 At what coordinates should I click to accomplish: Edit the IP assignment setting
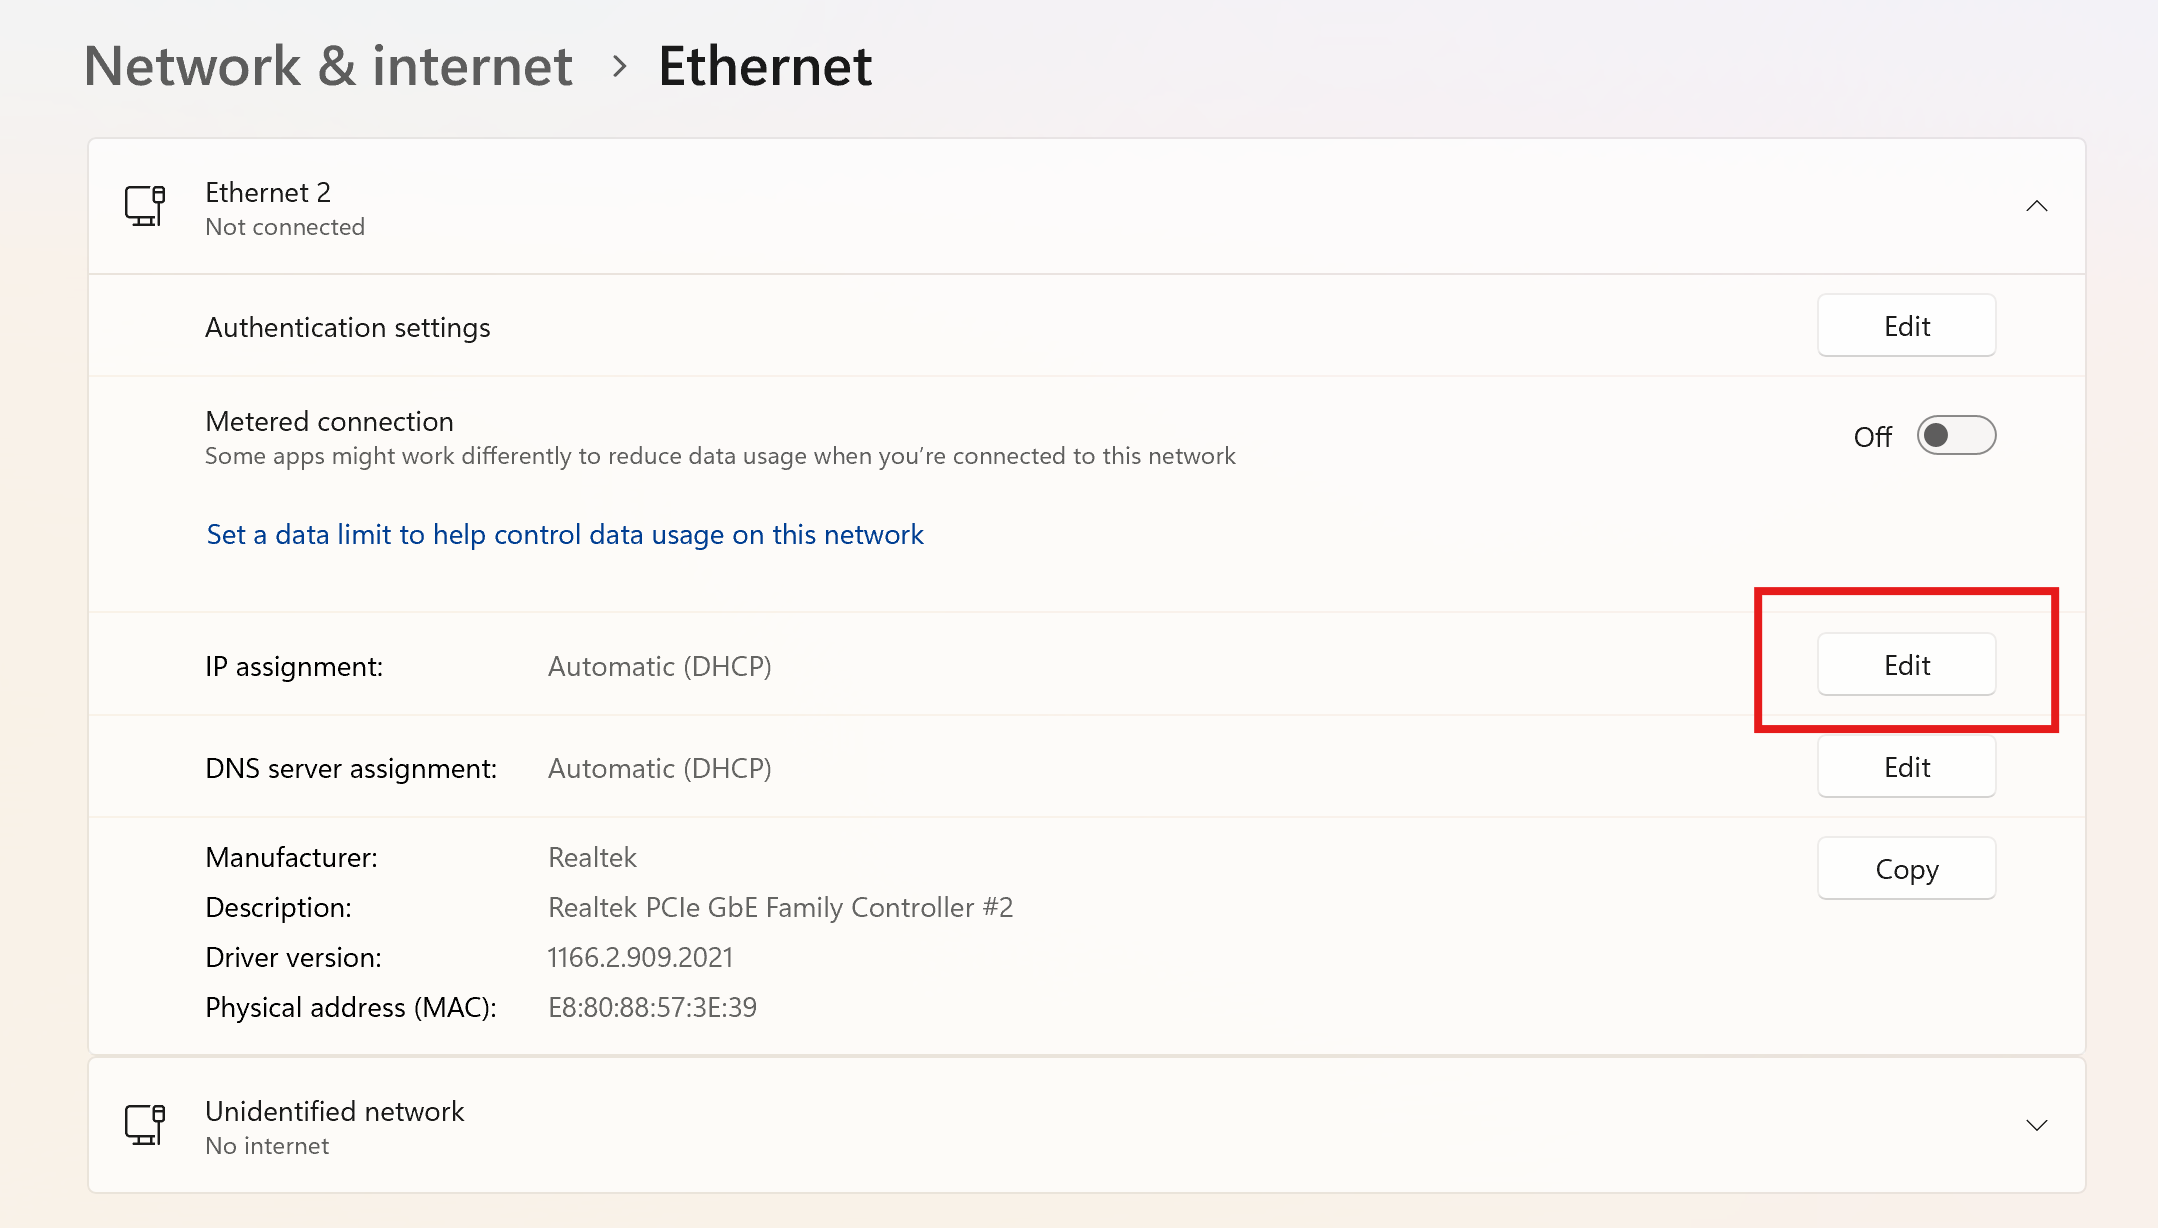pos(1906,665)
